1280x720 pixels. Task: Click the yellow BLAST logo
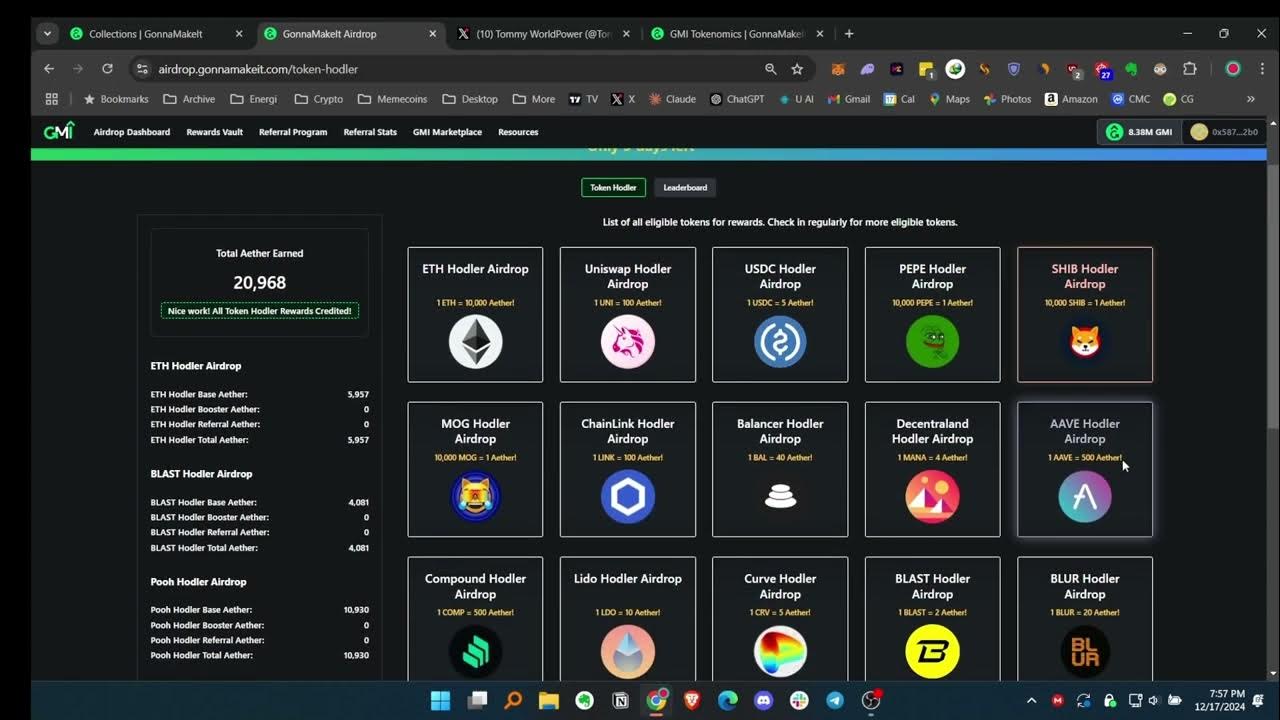pyautogui.click(x=932, y=651)
